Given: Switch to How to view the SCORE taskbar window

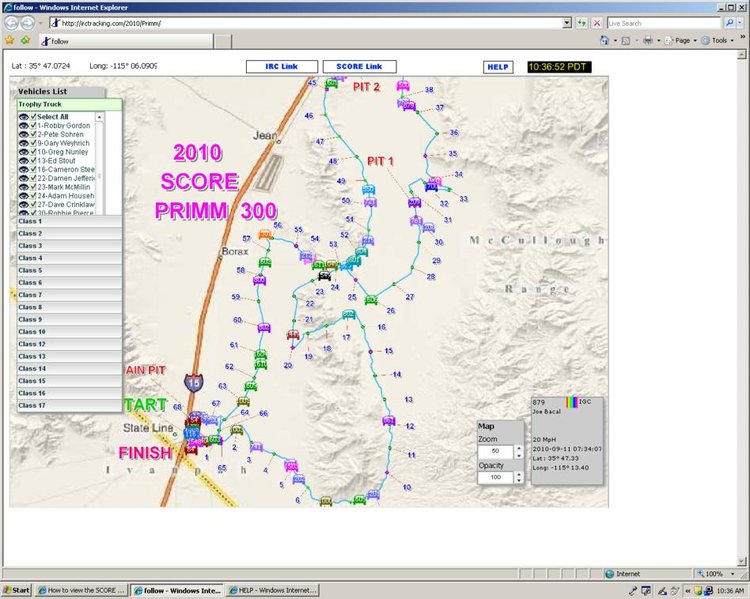Looking at the screenshot, I should [81, 590].
